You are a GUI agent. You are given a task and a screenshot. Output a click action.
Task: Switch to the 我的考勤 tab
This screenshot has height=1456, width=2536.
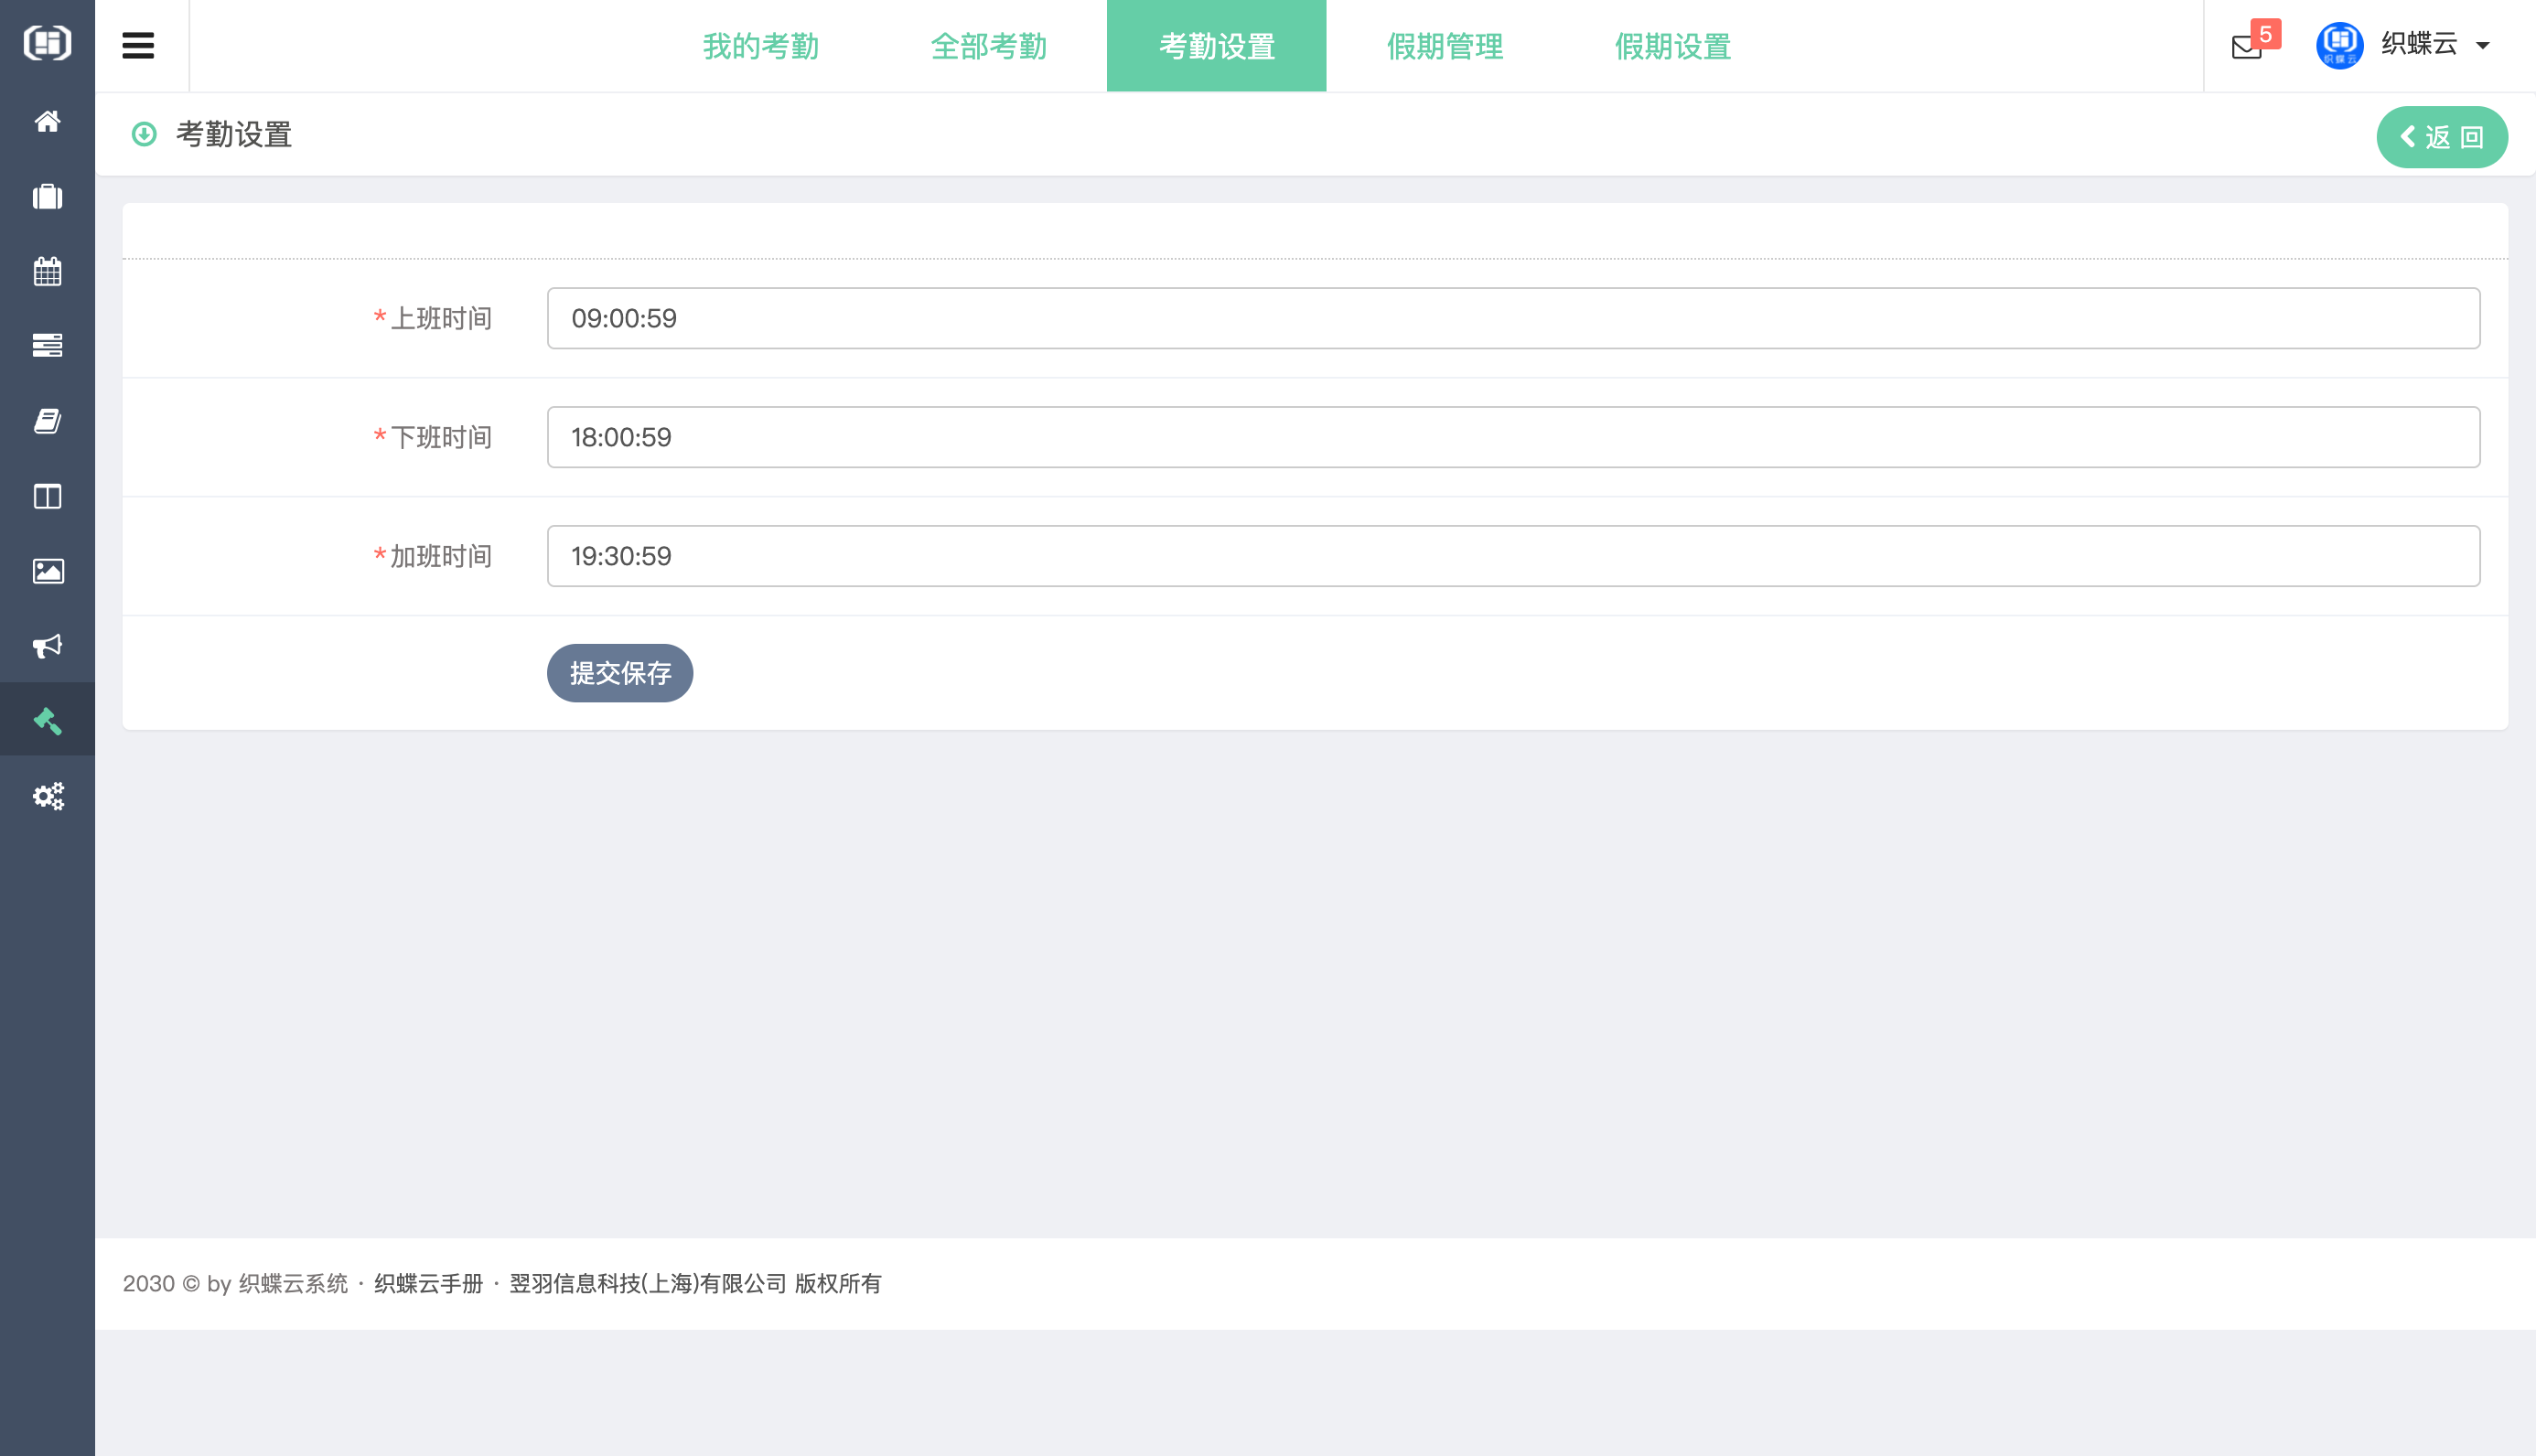click(760, 46)
